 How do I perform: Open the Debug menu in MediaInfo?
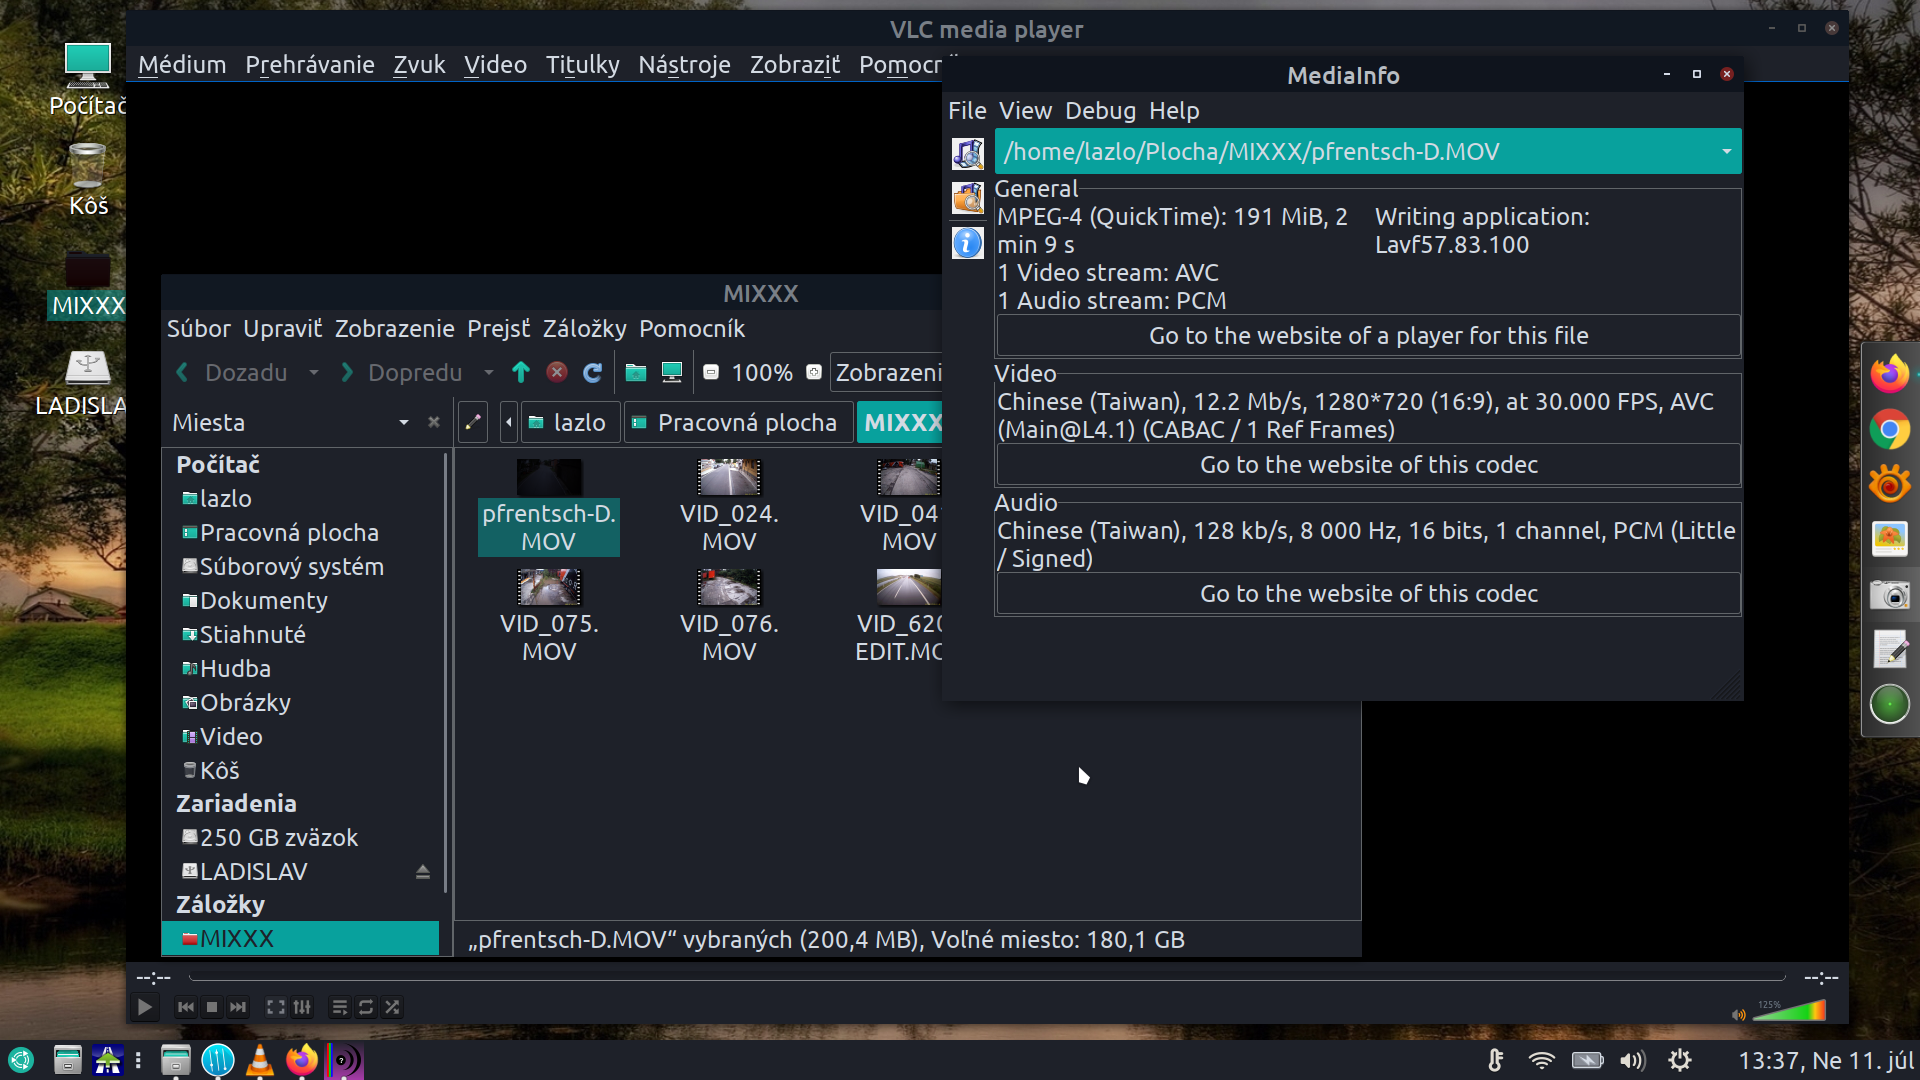point(1099,111)
